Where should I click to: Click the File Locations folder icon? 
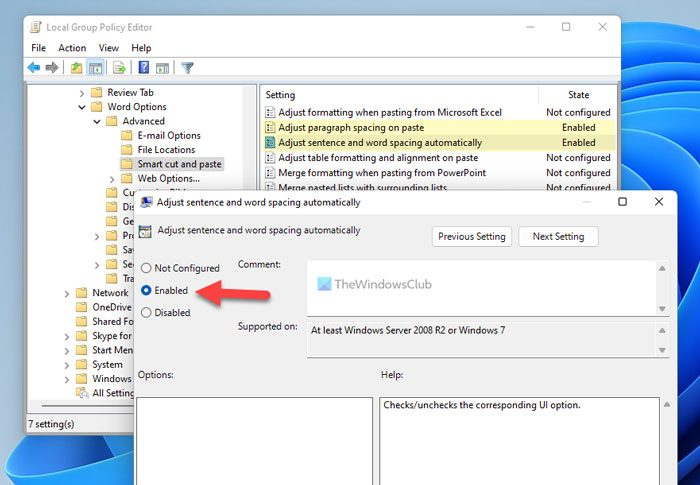(127, 150)
